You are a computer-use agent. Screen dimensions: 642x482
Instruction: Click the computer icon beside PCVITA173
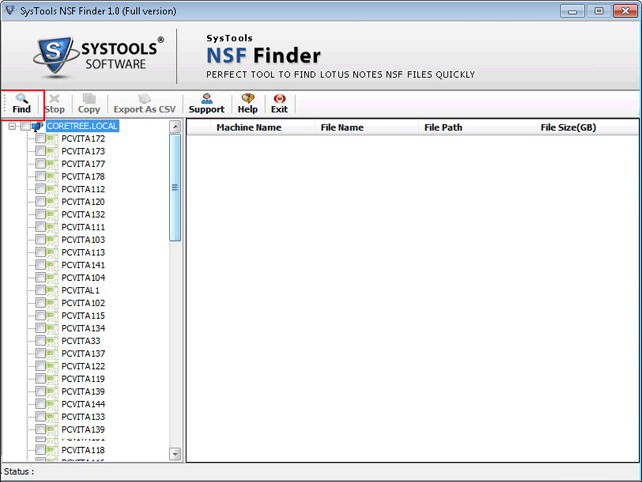[x=52, y=152]
